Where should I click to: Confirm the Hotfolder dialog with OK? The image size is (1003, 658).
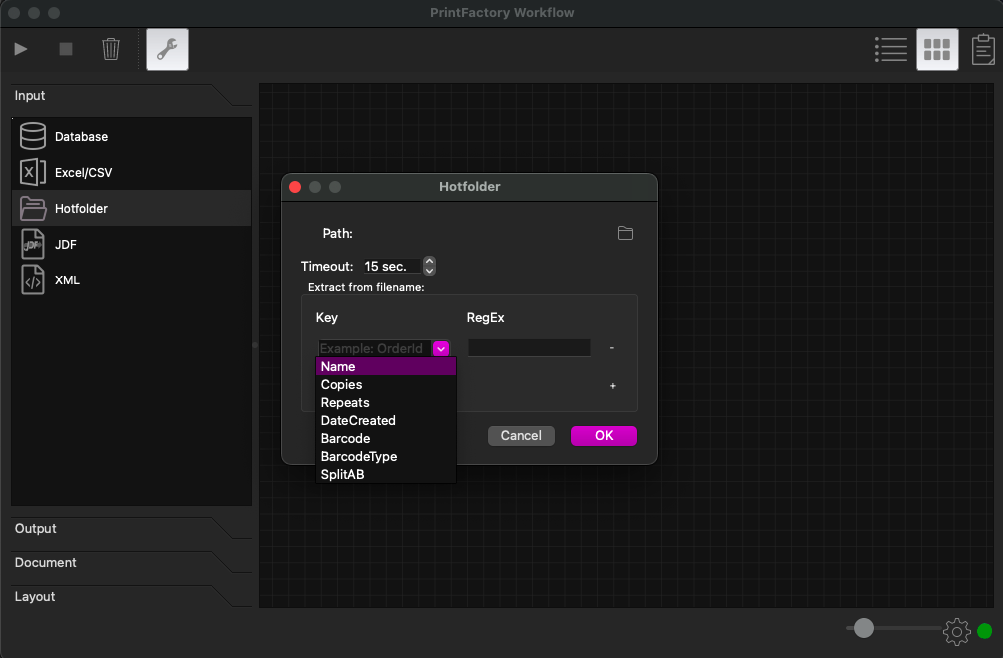click(x=604, y=435)
